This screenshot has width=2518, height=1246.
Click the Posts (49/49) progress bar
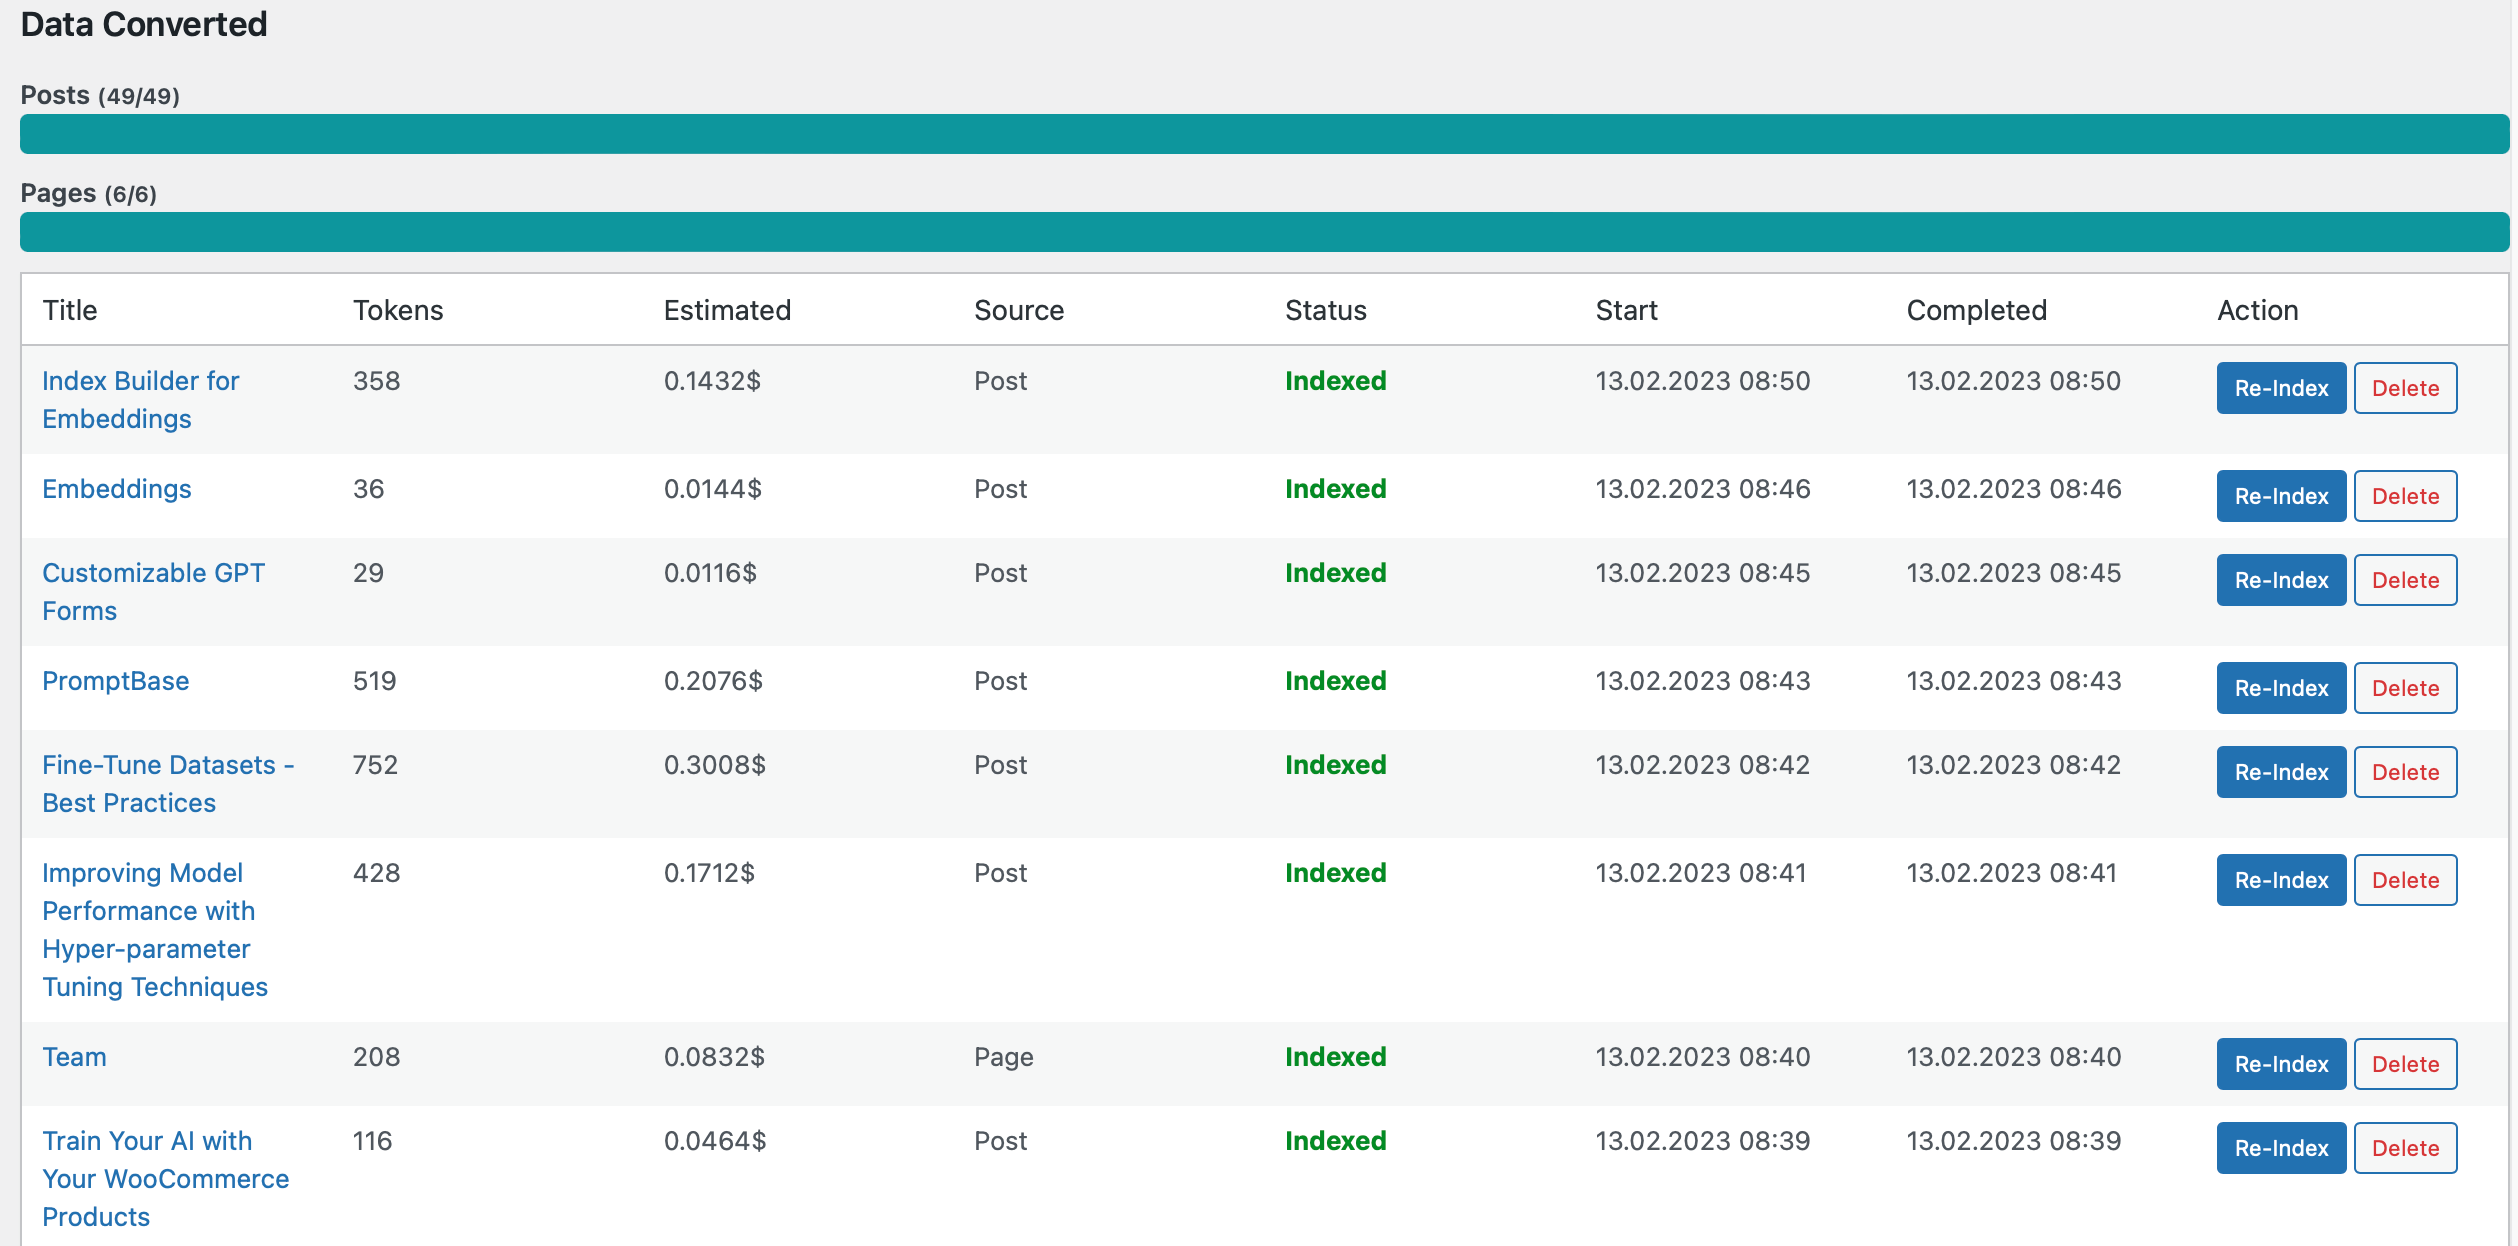[x=1264, y=134]
